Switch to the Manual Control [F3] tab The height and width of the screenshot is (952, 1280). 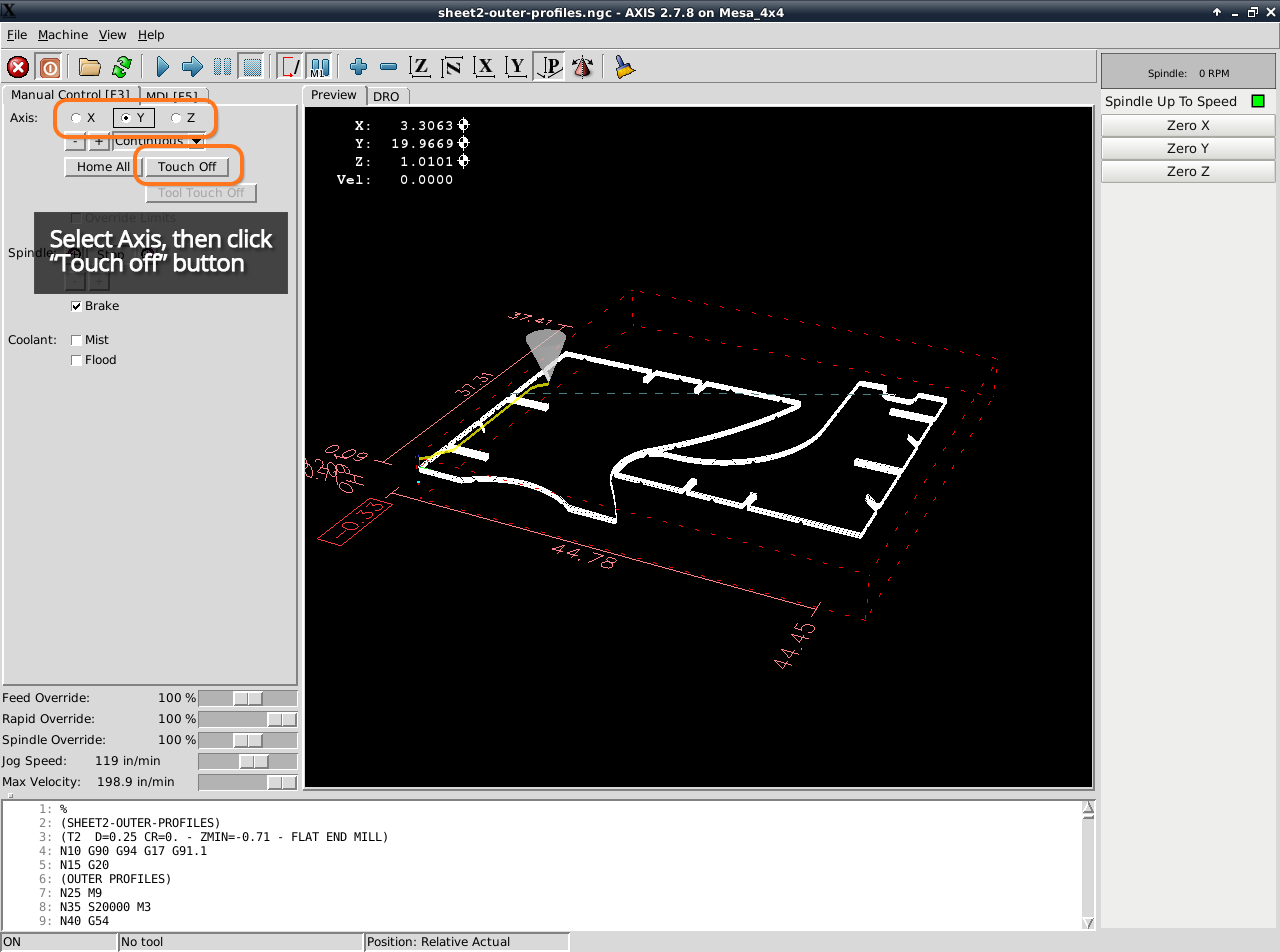(70, 95)
